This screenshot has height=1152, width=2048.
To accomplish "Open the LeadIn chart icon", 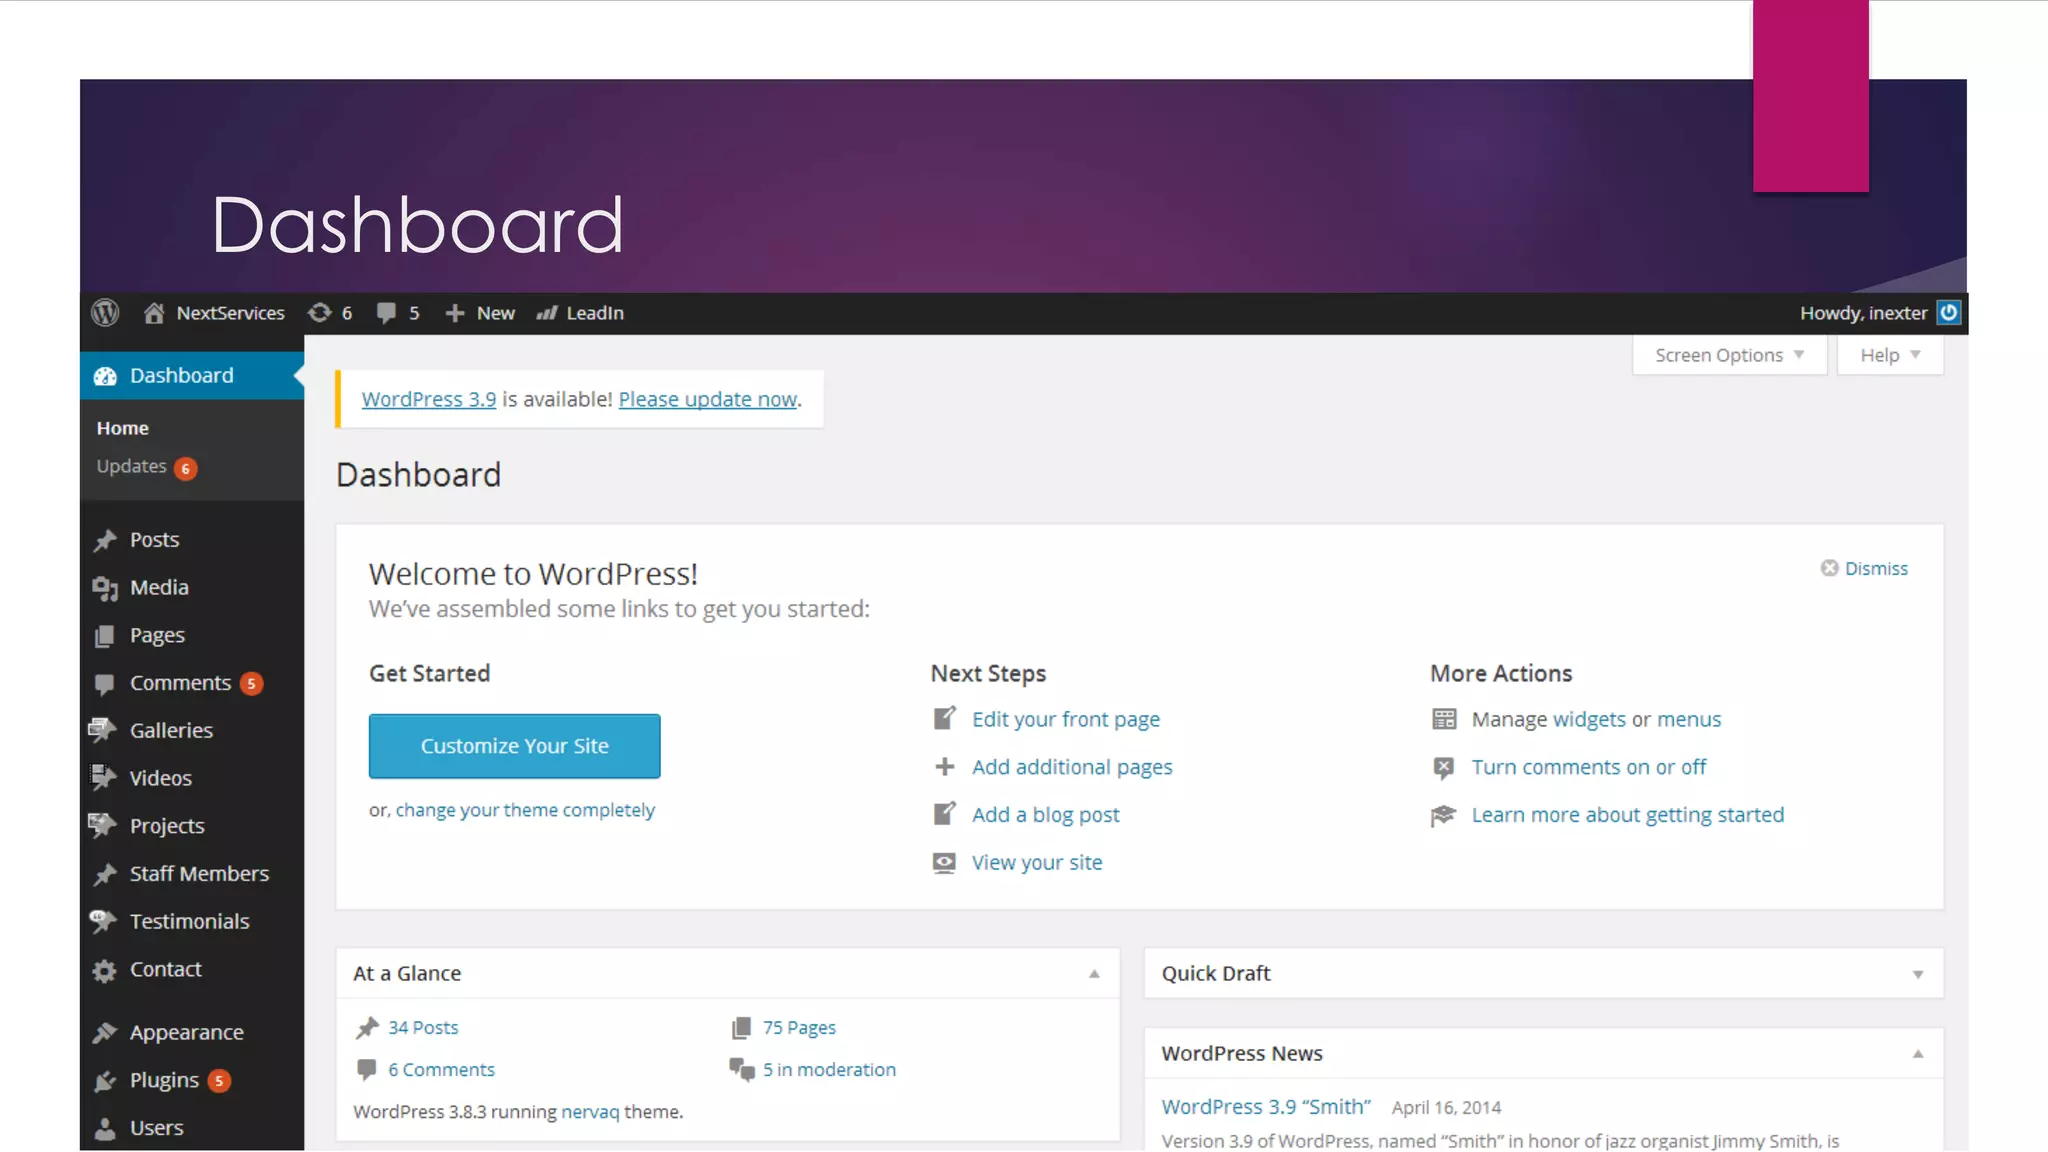I will 546,313.
